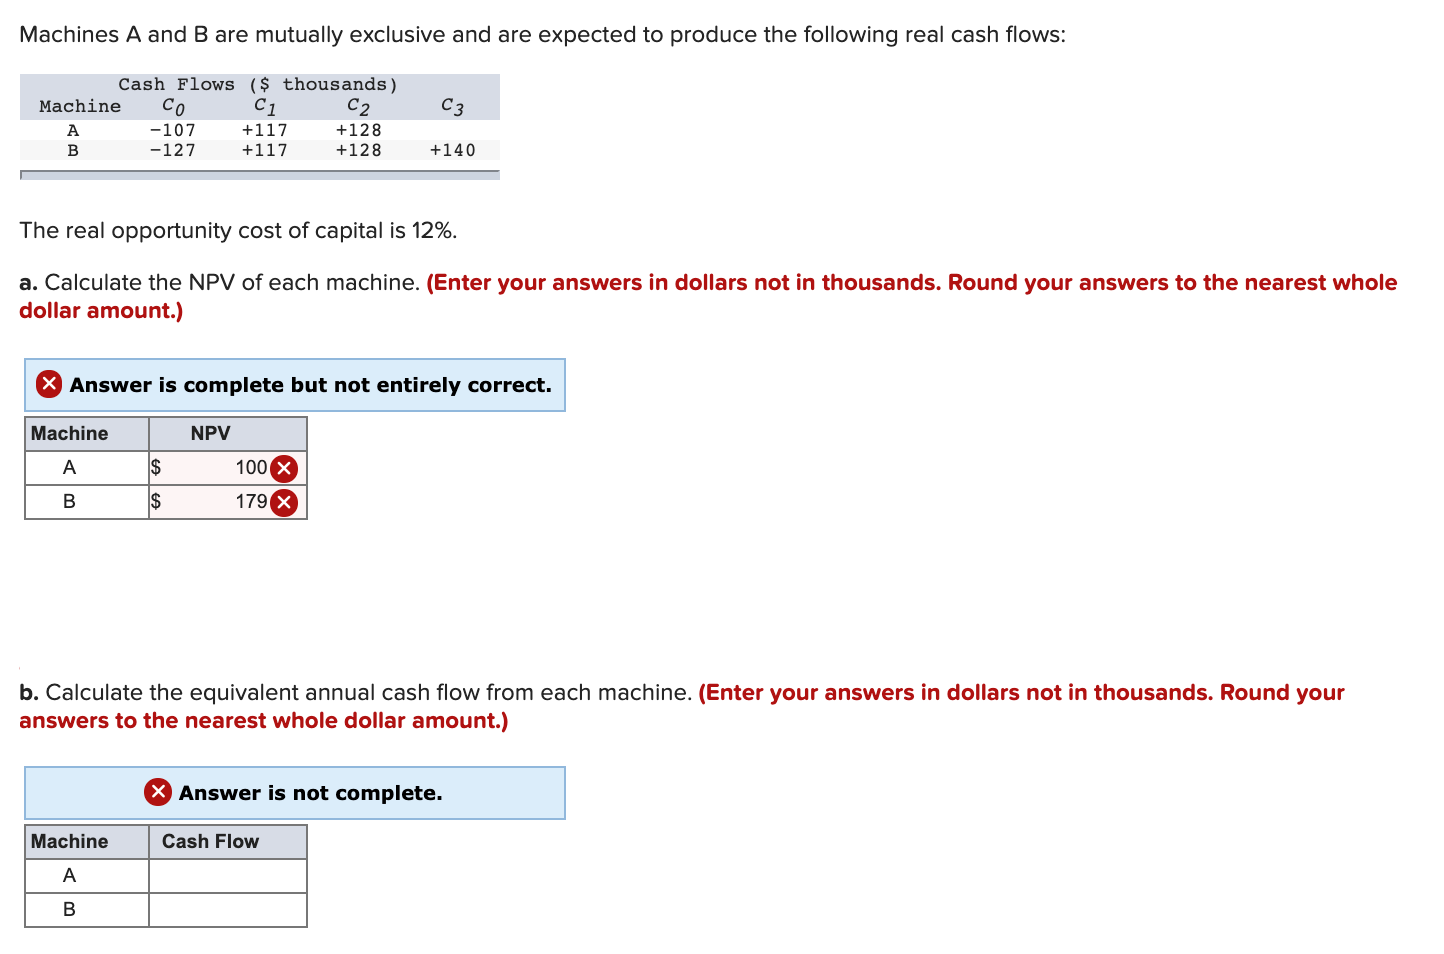1444x954 pixels.
Task: Click the X icon in 'Answer is not complete' banner
Action: (157, 792)
